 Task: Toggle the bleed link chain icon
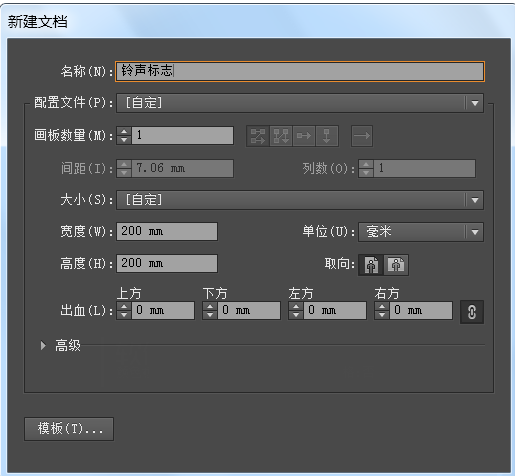click(472, 312)
